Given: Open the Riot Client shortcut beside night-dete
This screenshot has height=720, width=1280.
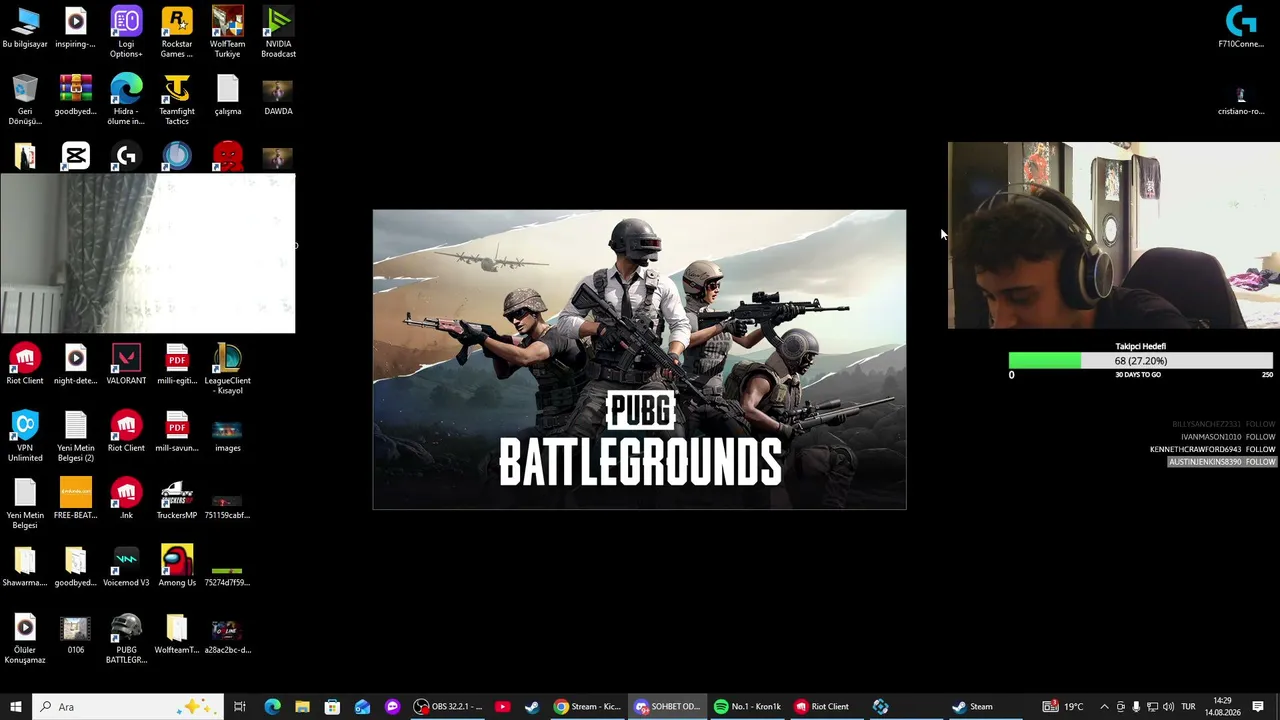Looking at the screenshot, I should coord(25,365).
